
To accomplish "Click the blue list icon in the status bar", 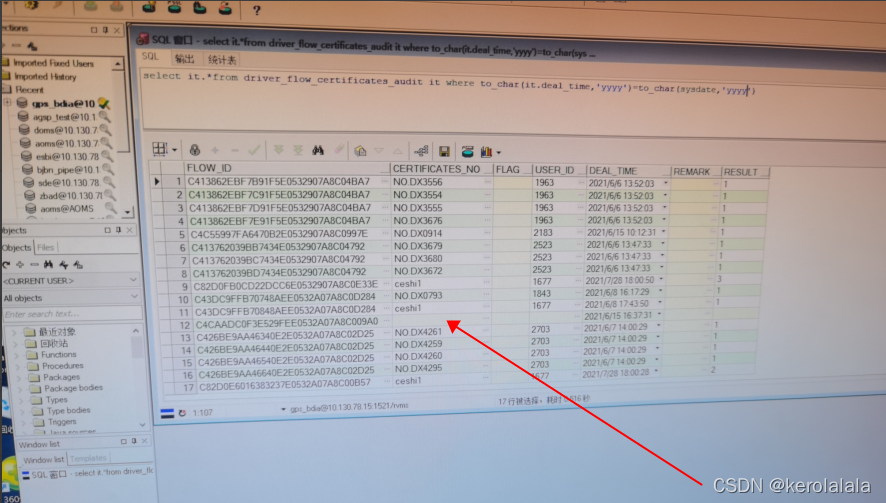I will point(167,413).
